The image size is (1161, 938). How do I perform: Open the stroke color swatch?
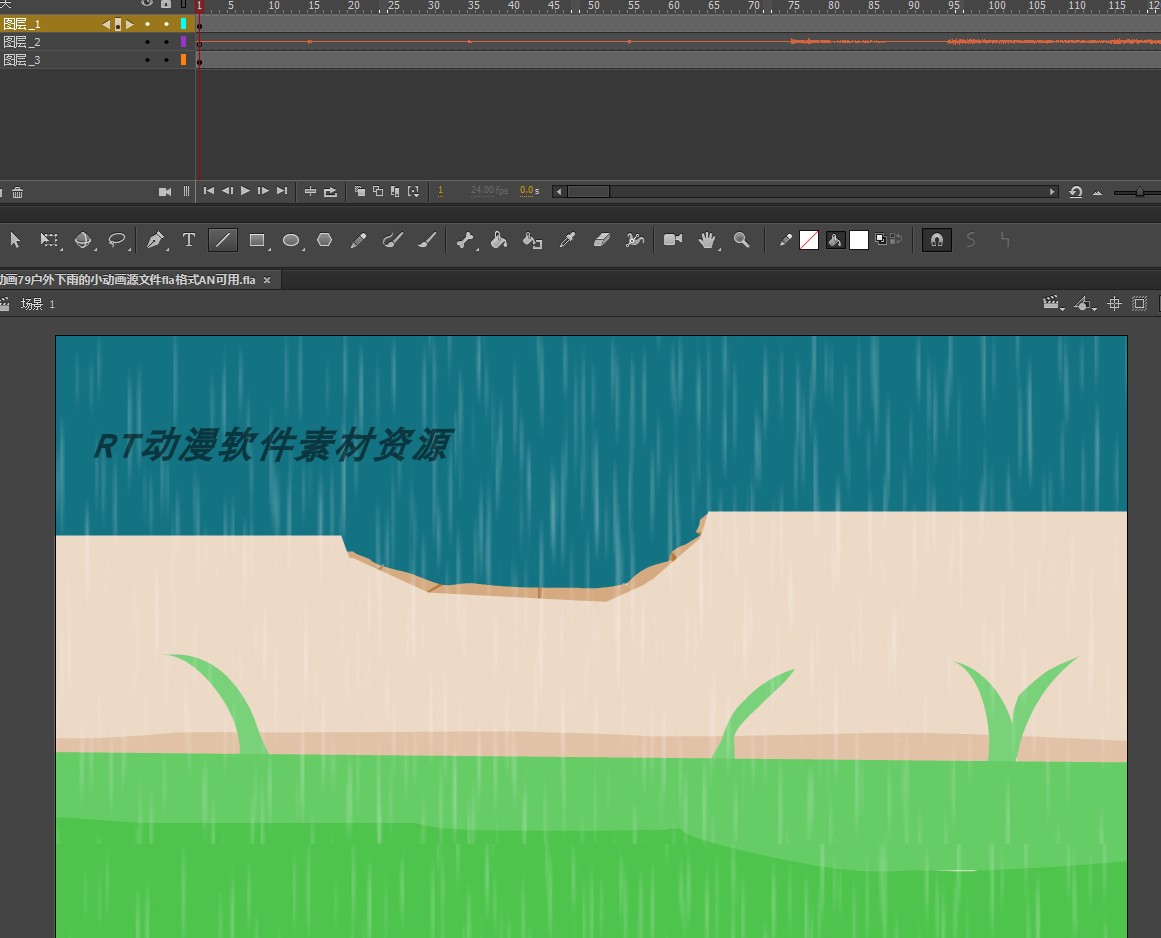click(809, 240)
